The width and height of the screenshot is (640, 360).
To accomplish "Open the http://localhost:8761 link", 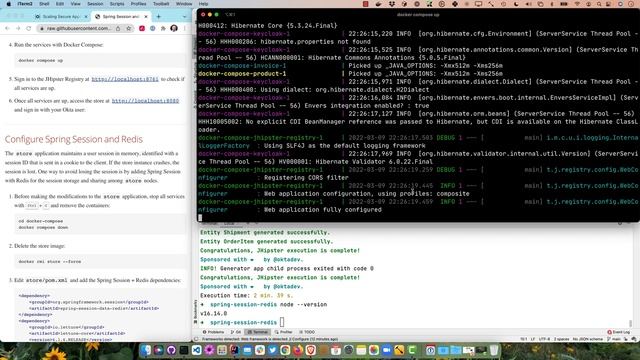I will 125,79.
